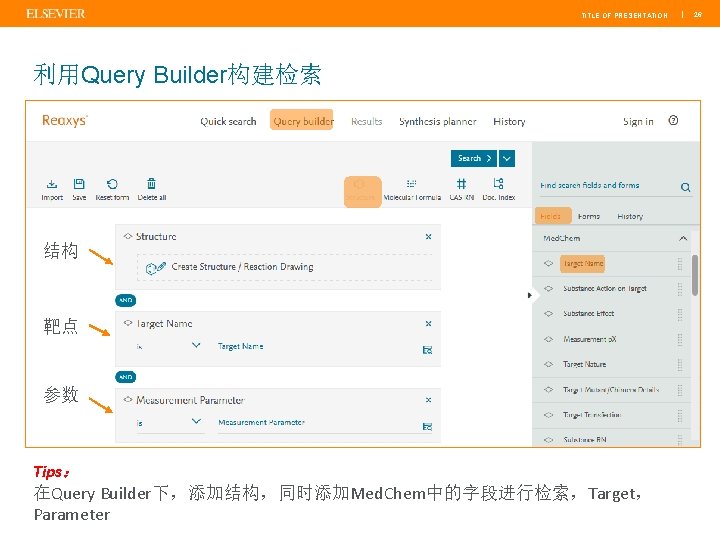Switch to side panel History tab
The width and height of the screenshot is (720, 540).
(630, 216)
